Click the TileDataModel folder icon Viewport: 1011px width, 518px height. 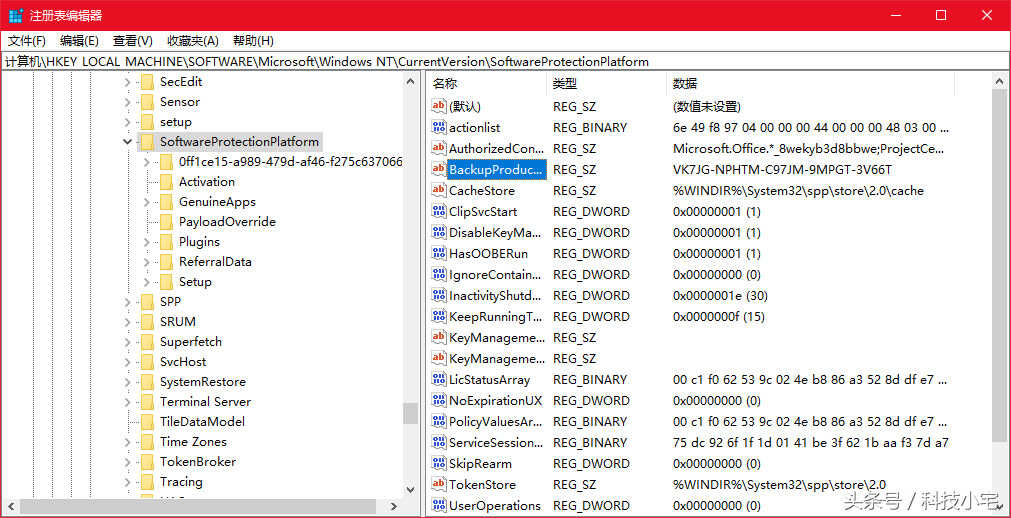click(147, 422)
